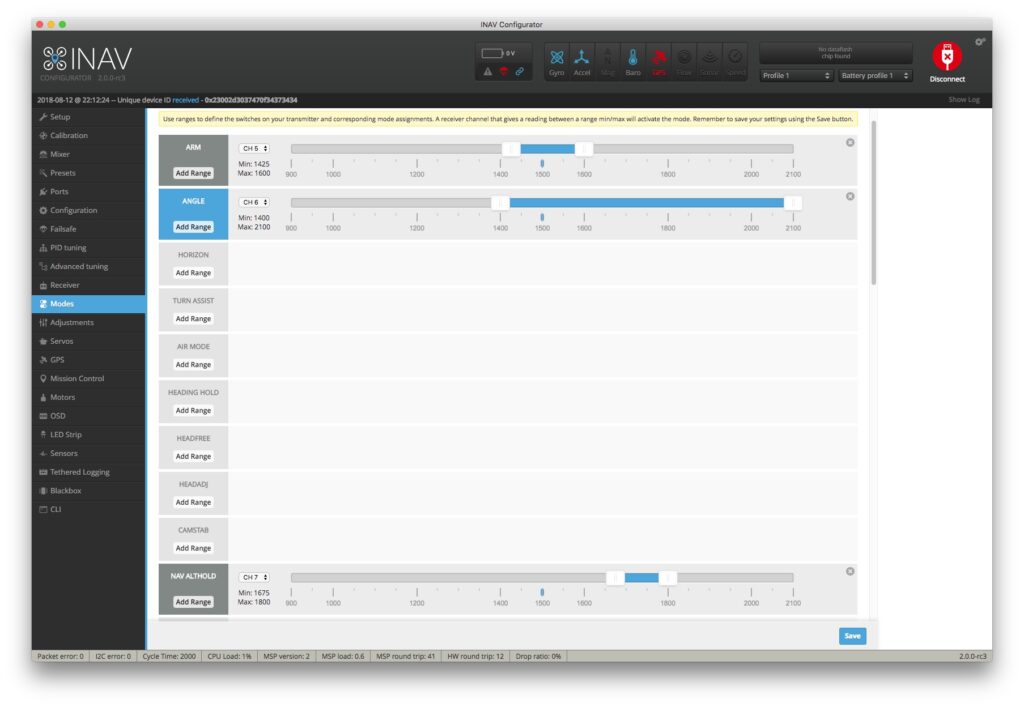Image resolution: width=1024 pixels, height=707 pixels.
Task: Click the modes list vertical scrollbar
Action: click(x=873, y=200)
